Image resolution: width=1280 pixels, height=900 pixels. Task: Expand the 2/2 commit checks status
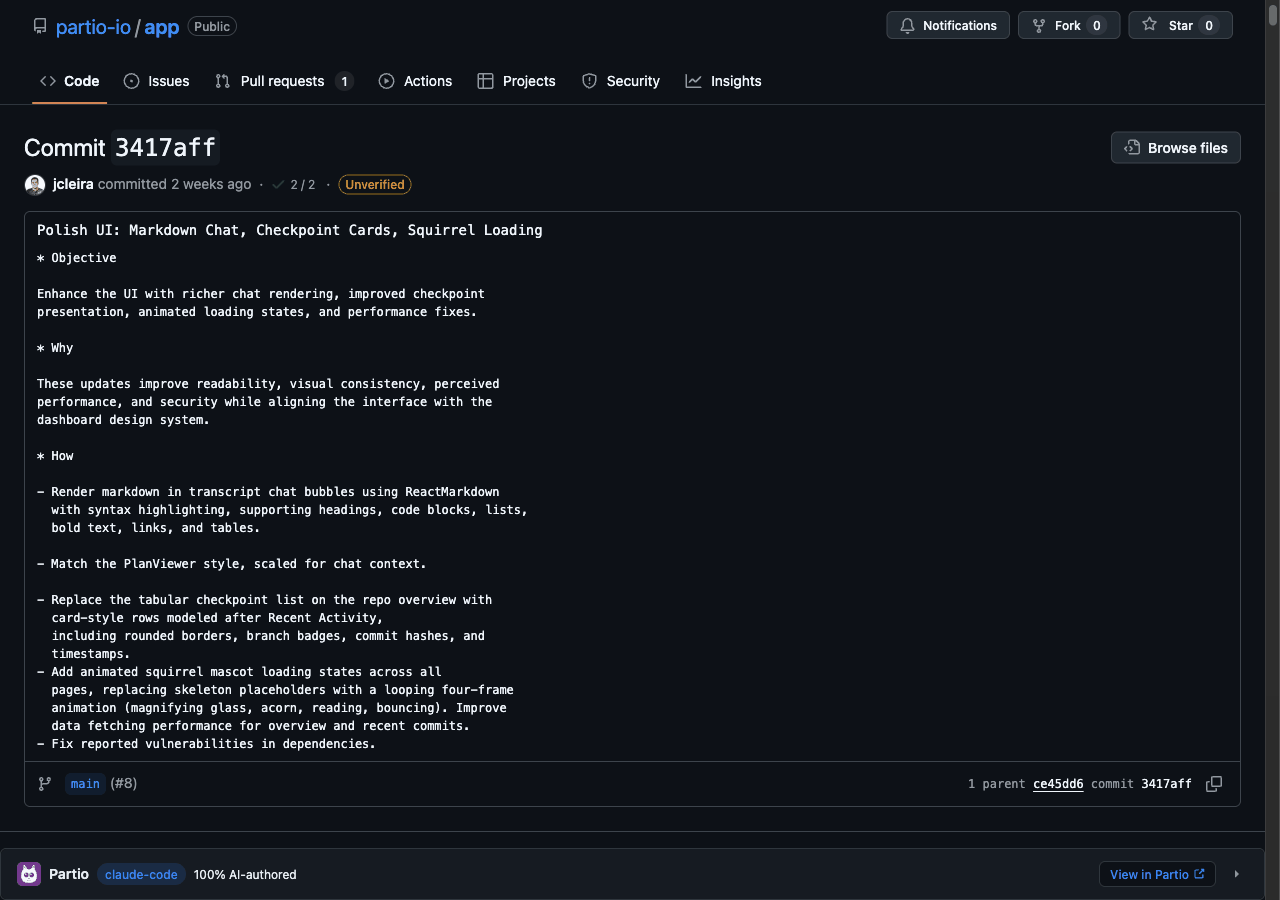(294, 184)
